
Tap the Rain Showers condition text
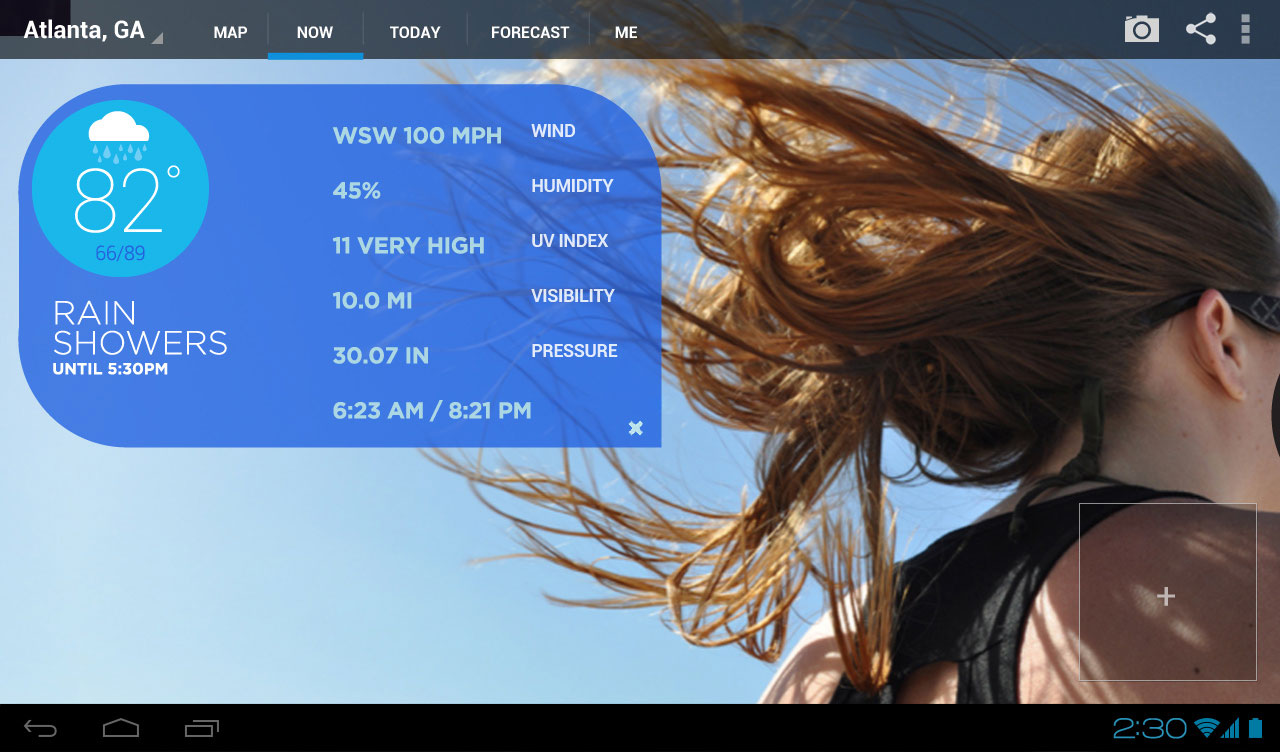[x=140, y=329]
